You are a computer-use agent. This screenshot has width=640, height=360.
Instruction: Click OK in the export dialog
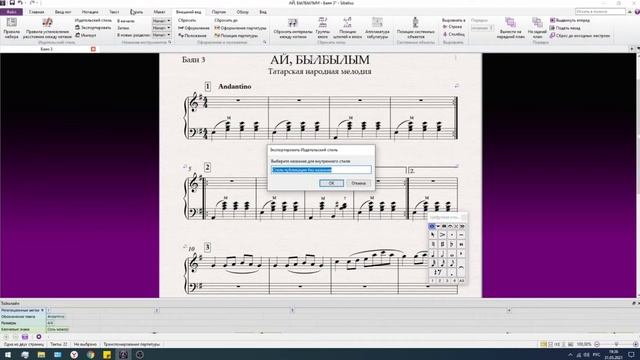(x=331, y=183)
